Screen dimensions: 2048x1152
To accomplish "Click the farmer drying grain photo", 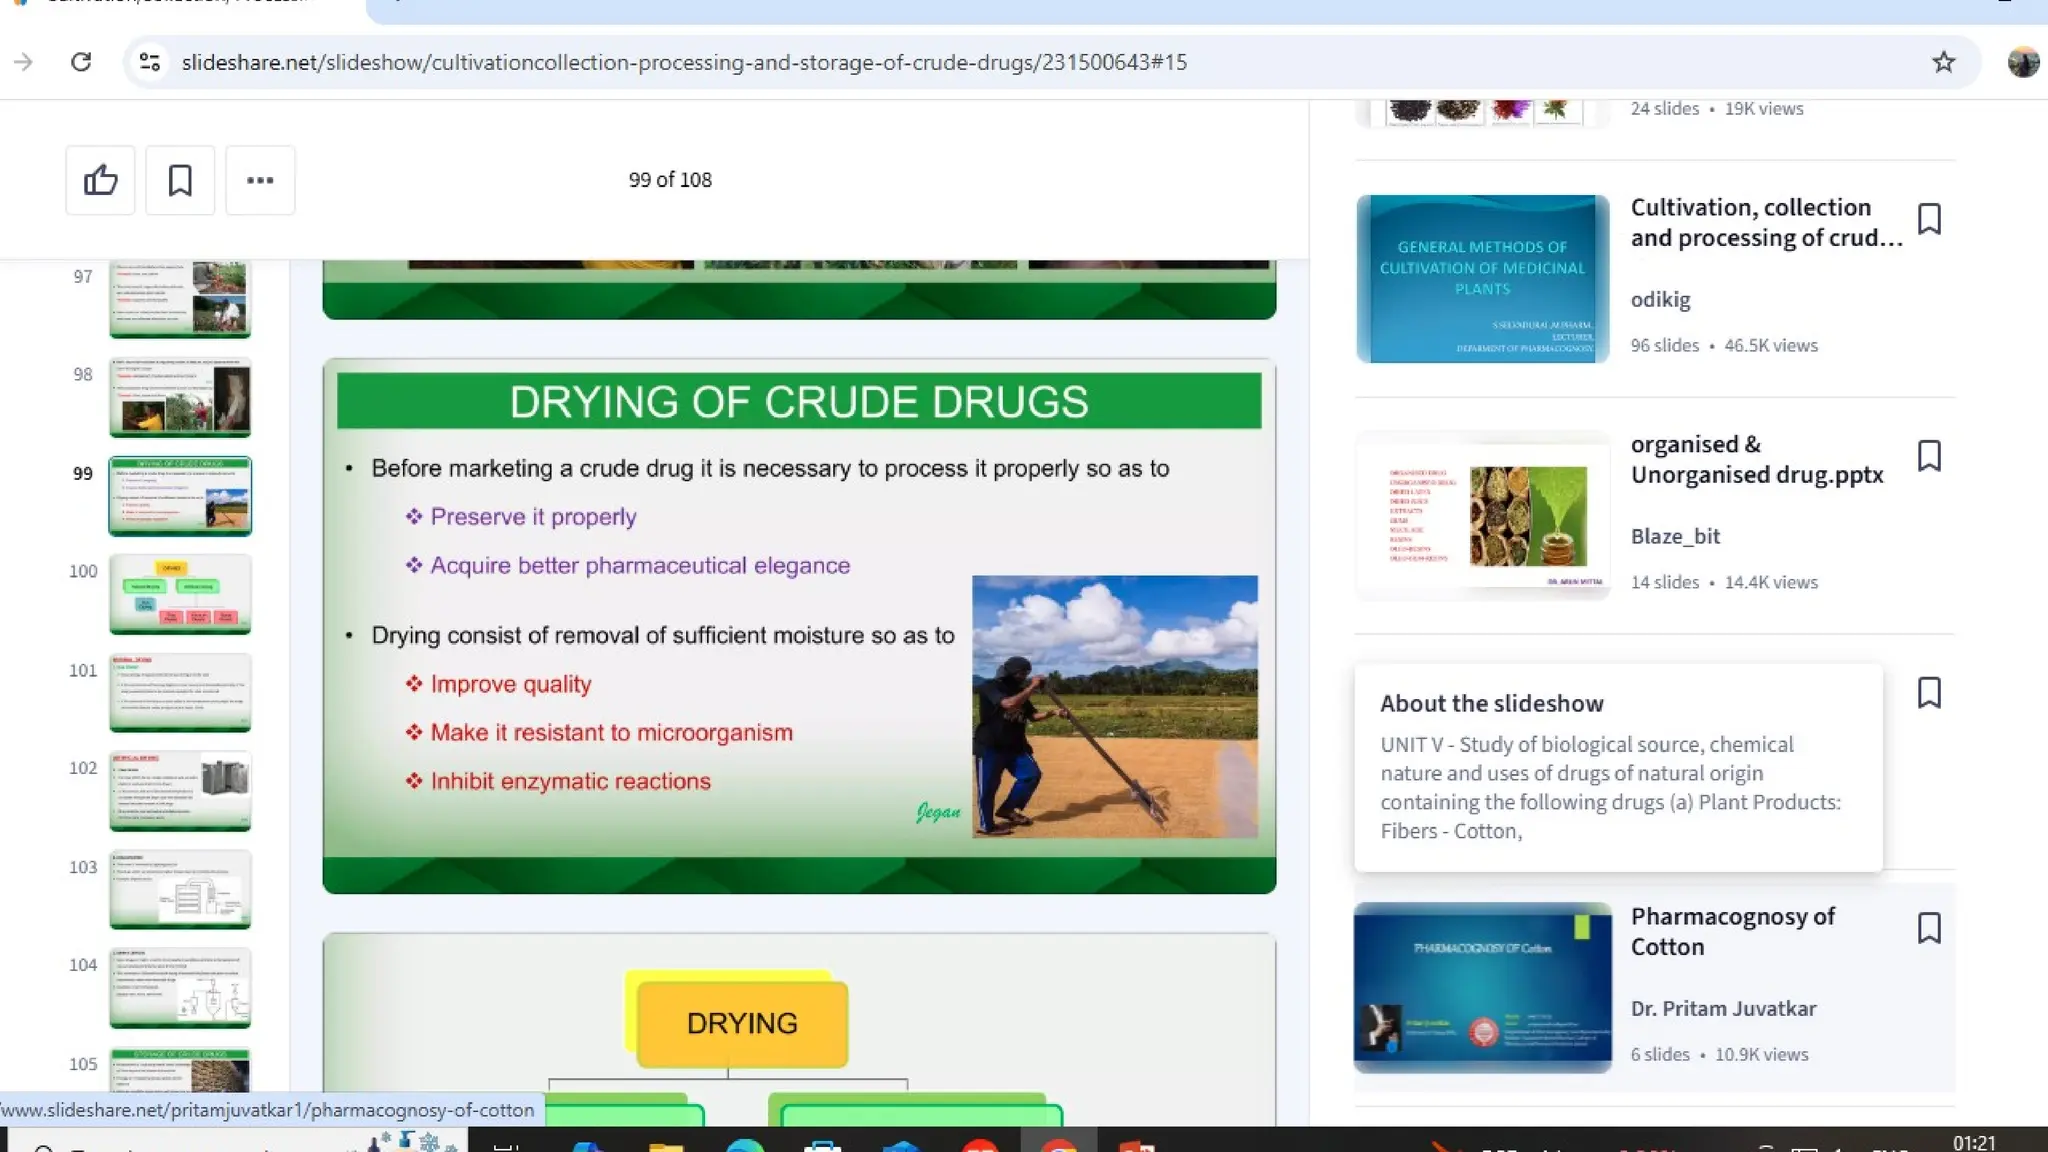I will pos(1114,706).
